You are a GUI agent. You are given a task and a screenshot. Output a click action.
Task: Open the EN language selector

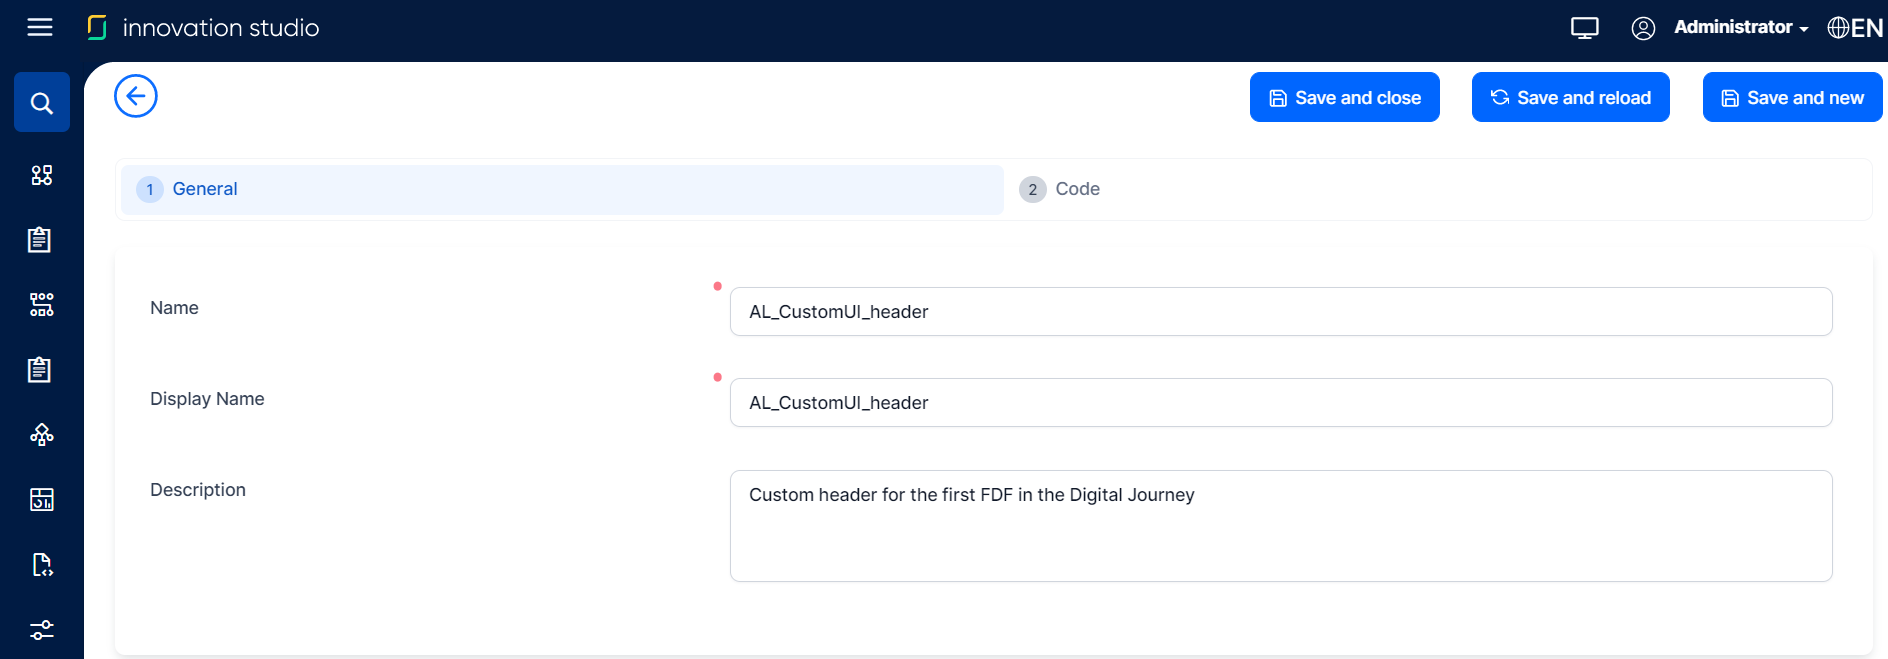[1854, 27]
